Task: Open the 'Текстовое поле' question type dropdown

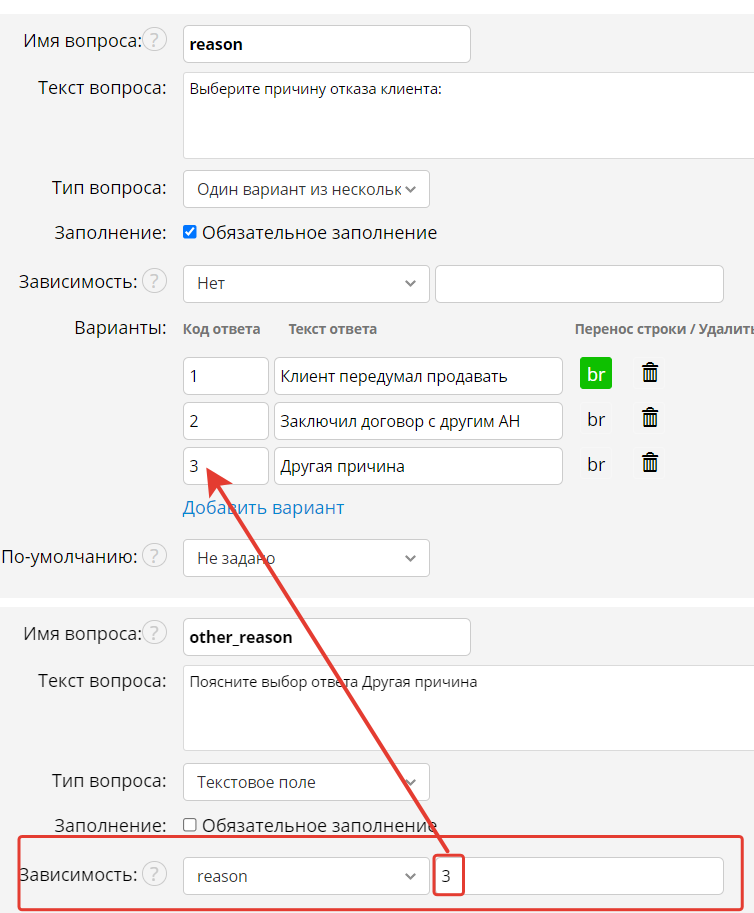Action: (x=306, y=782)
